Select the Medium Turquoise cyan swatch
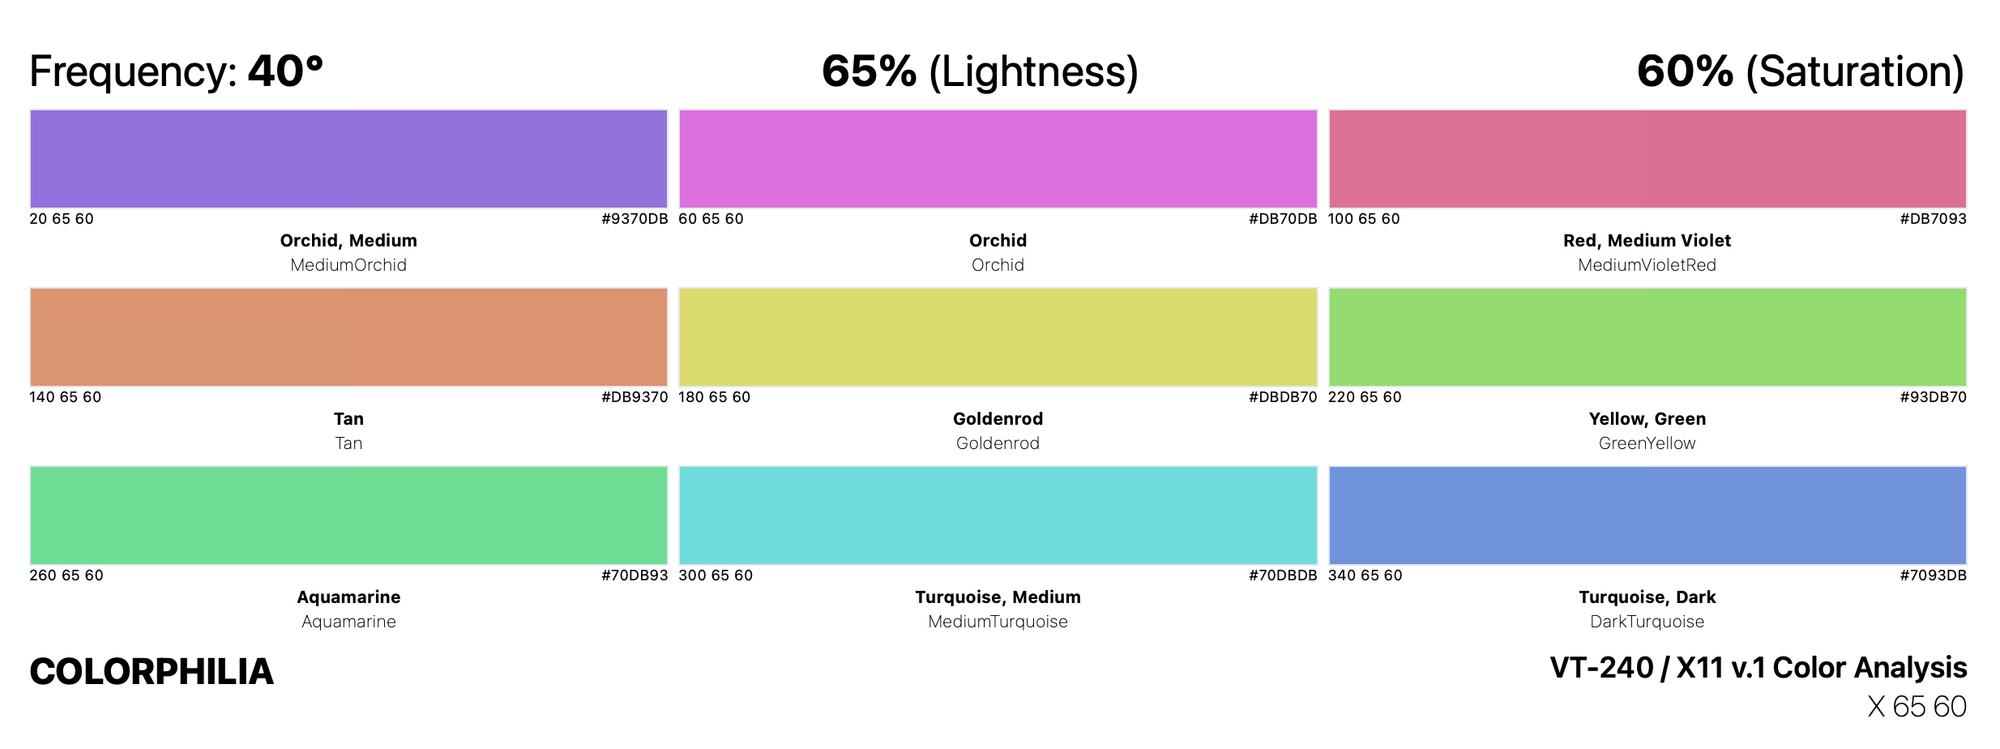Screen dimensions: 2000x749 pos(997,515)
